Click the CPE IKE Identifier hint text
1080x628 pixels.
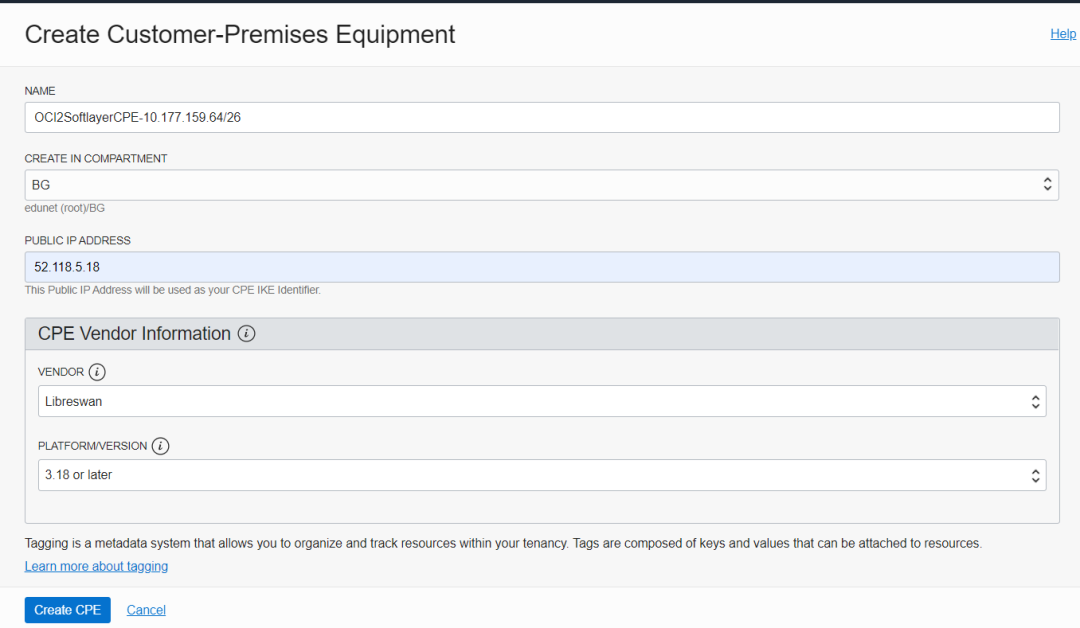173,290
